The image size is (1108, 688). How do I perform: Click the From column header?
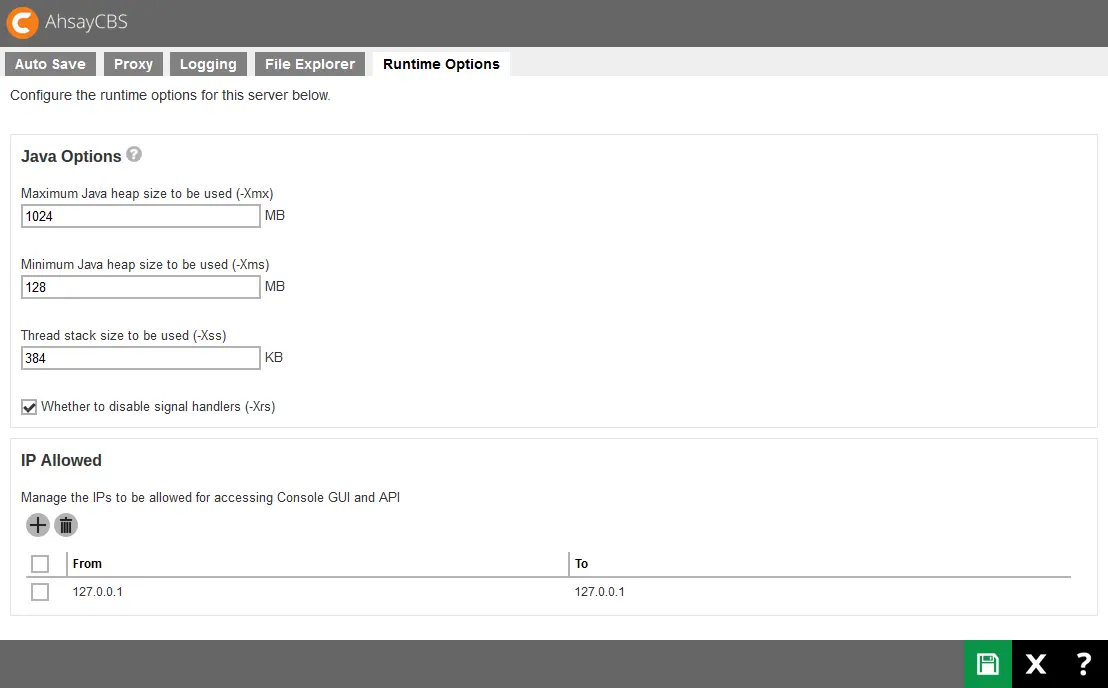87,563
